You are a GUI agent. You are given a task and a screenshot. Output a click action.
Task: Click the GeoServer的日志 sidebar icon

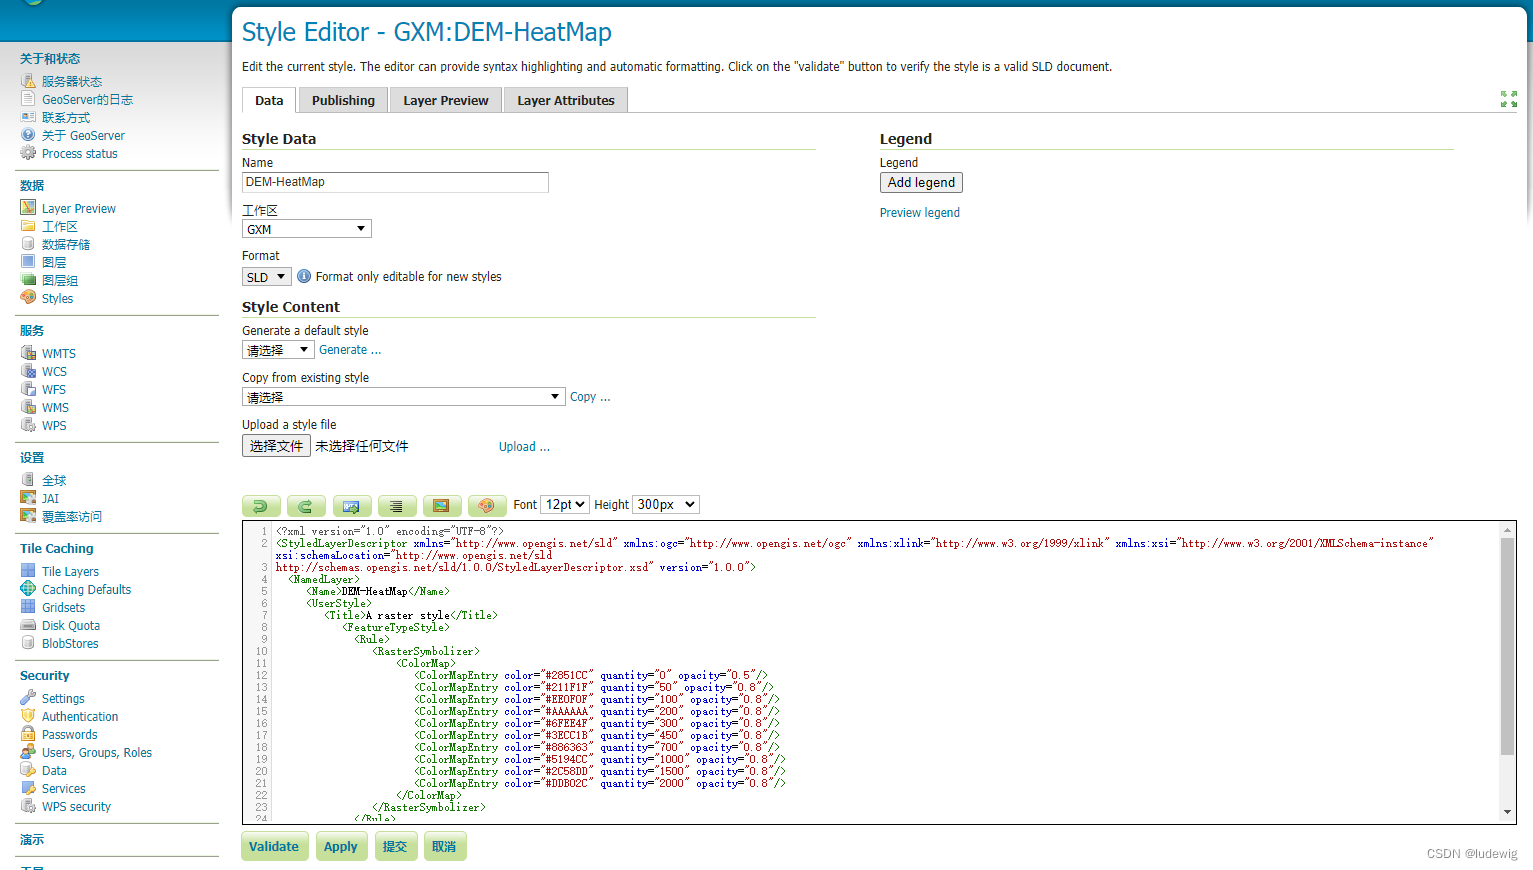click(28, 99)
